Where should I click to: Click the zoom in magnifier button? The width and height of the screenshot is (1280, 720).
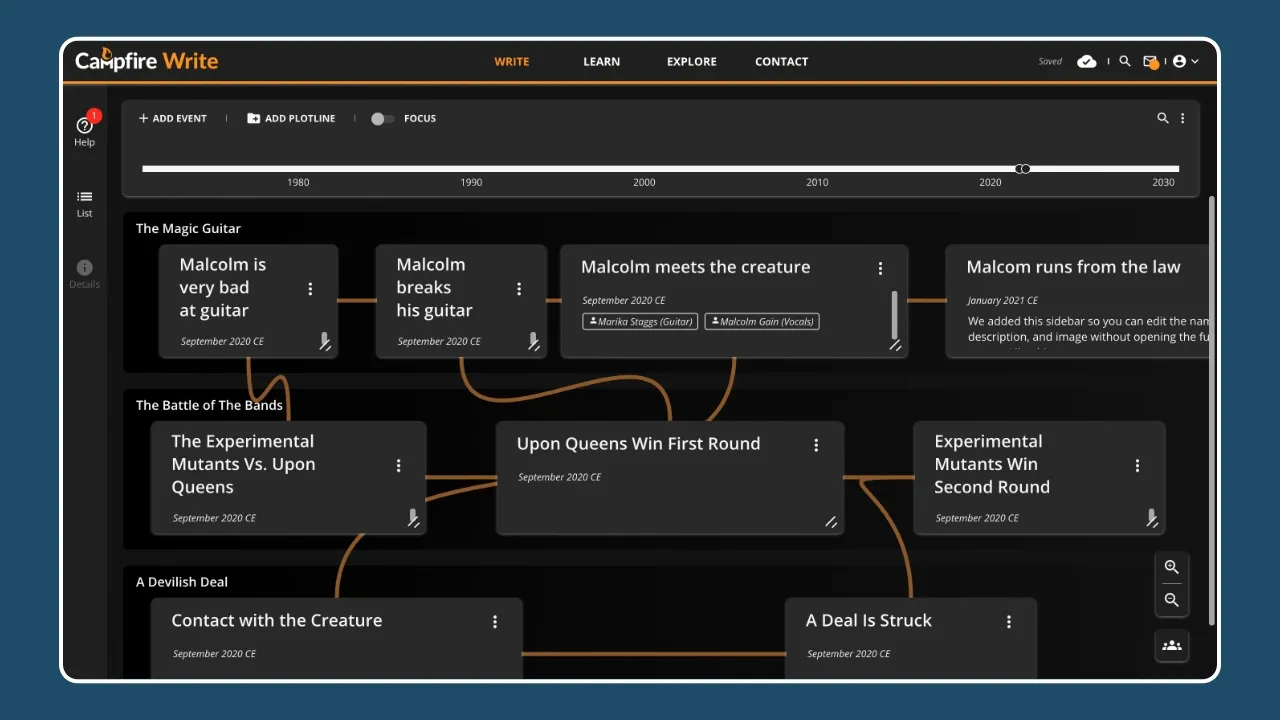(x=1172, y=567)
